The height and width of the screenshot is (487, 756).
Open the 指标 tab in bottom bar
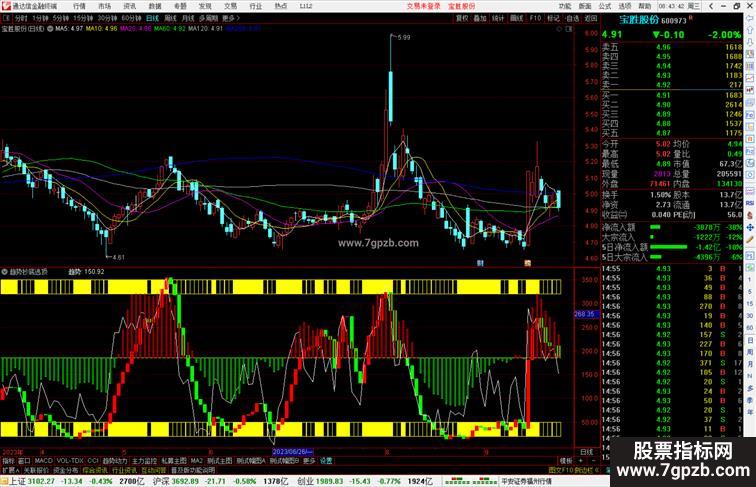point(8,461)
